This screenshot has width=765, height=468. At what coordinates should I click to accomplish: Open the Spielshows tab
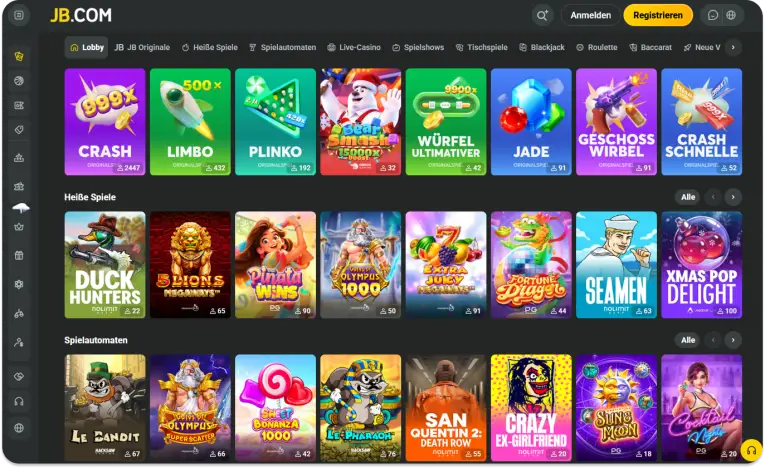418,47
